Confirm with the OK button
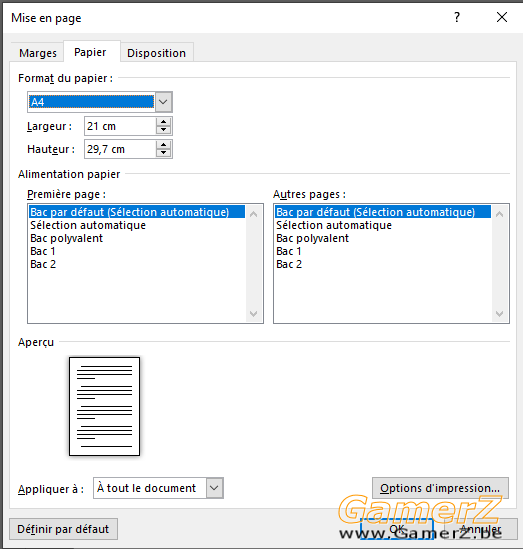 click(397, 529)
